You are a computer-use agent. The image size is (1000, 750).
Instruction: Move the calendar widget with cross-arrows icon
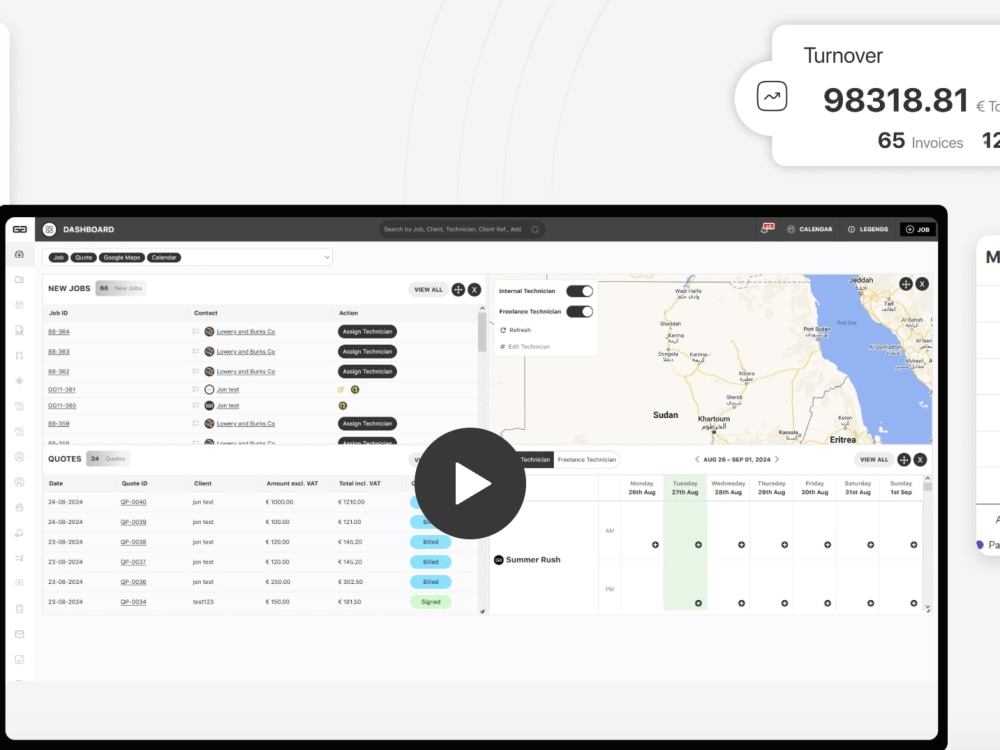tap(904, 460)
